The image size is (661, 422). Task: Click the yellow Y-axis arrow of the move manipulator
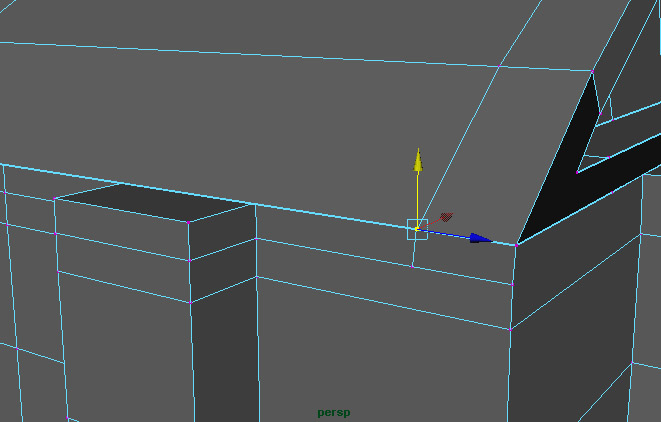[418, 160]
